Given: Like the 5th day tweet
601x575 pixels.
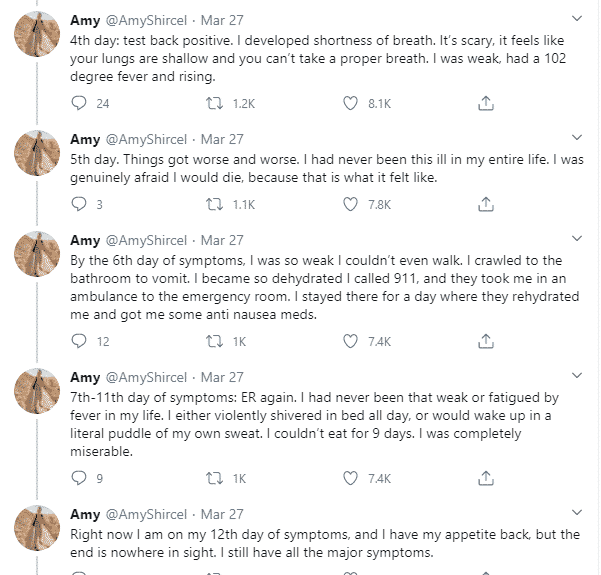Looking at the screenshot, I should tap(350, 205).
